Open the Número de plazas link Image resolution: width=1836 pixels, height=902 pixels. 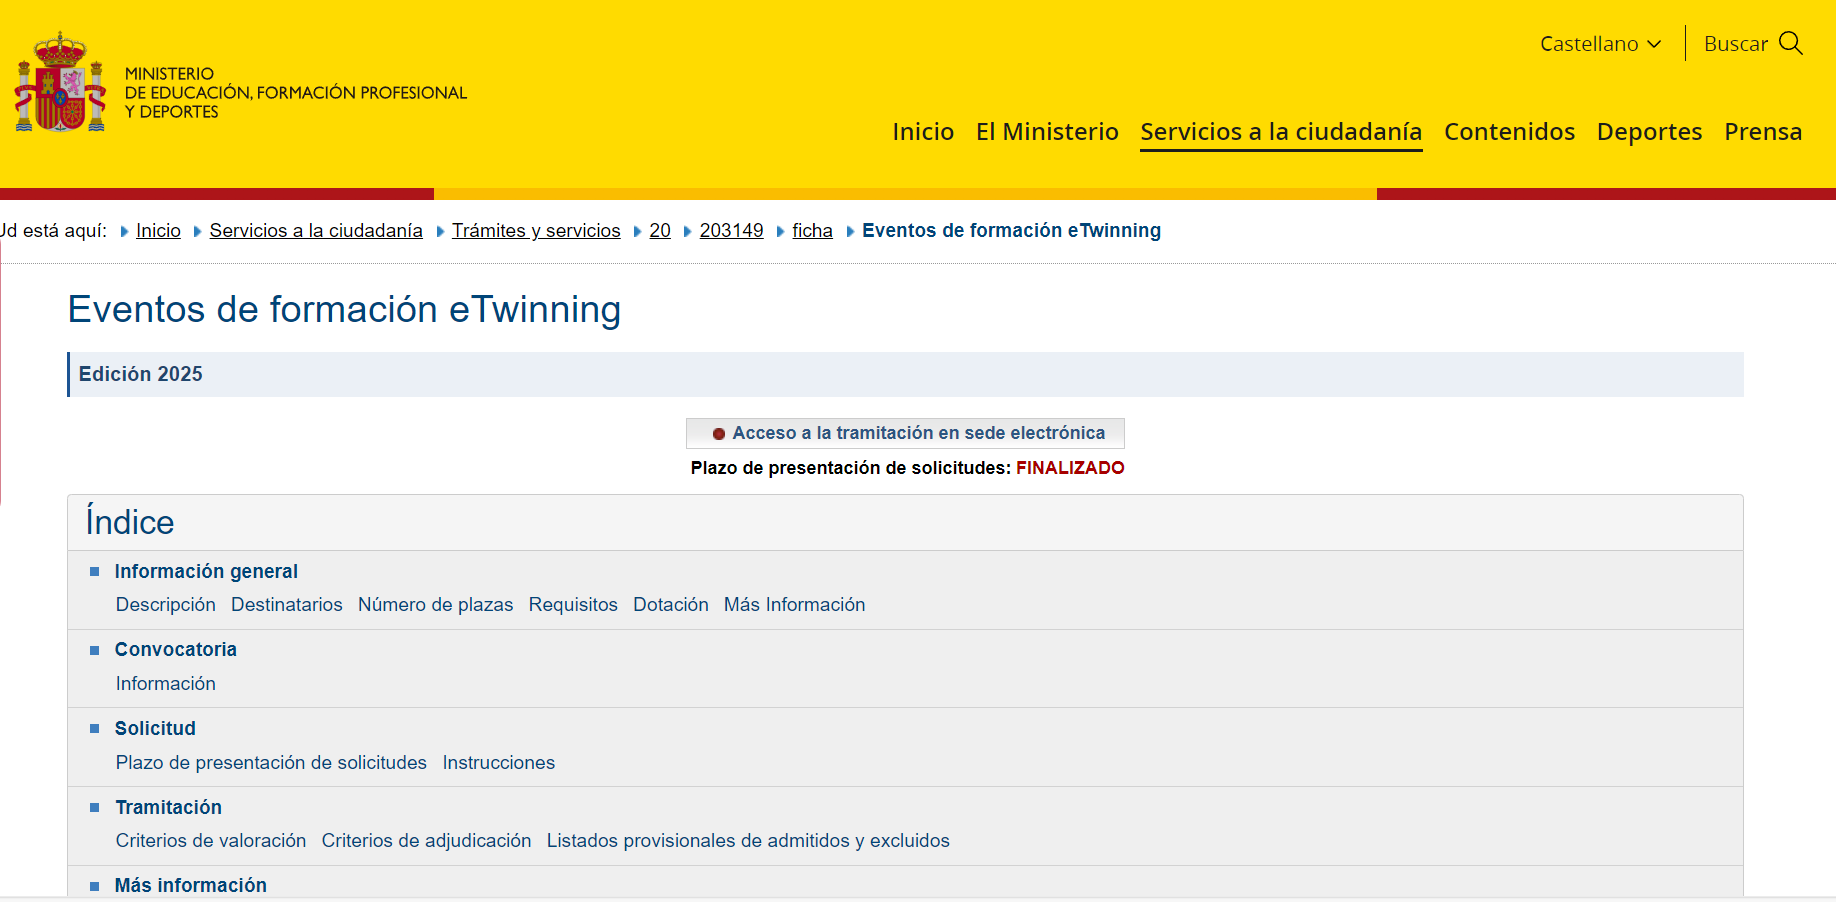[435, 605]
